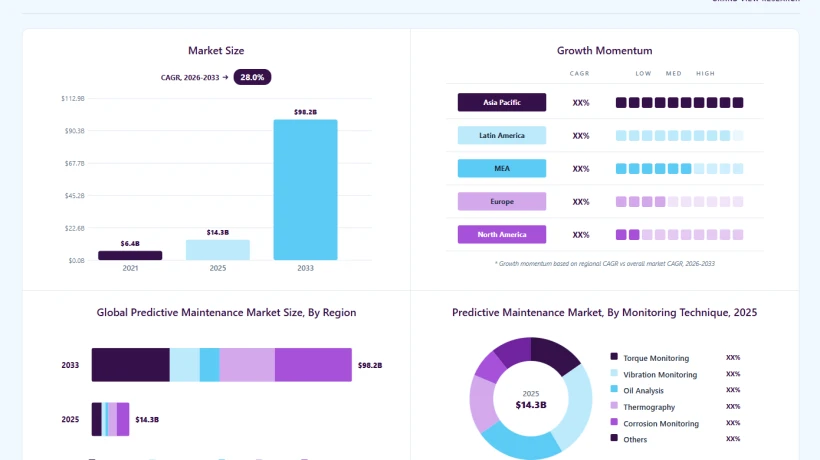Select the Asia Pacific region badge

(x=502, y=102)
